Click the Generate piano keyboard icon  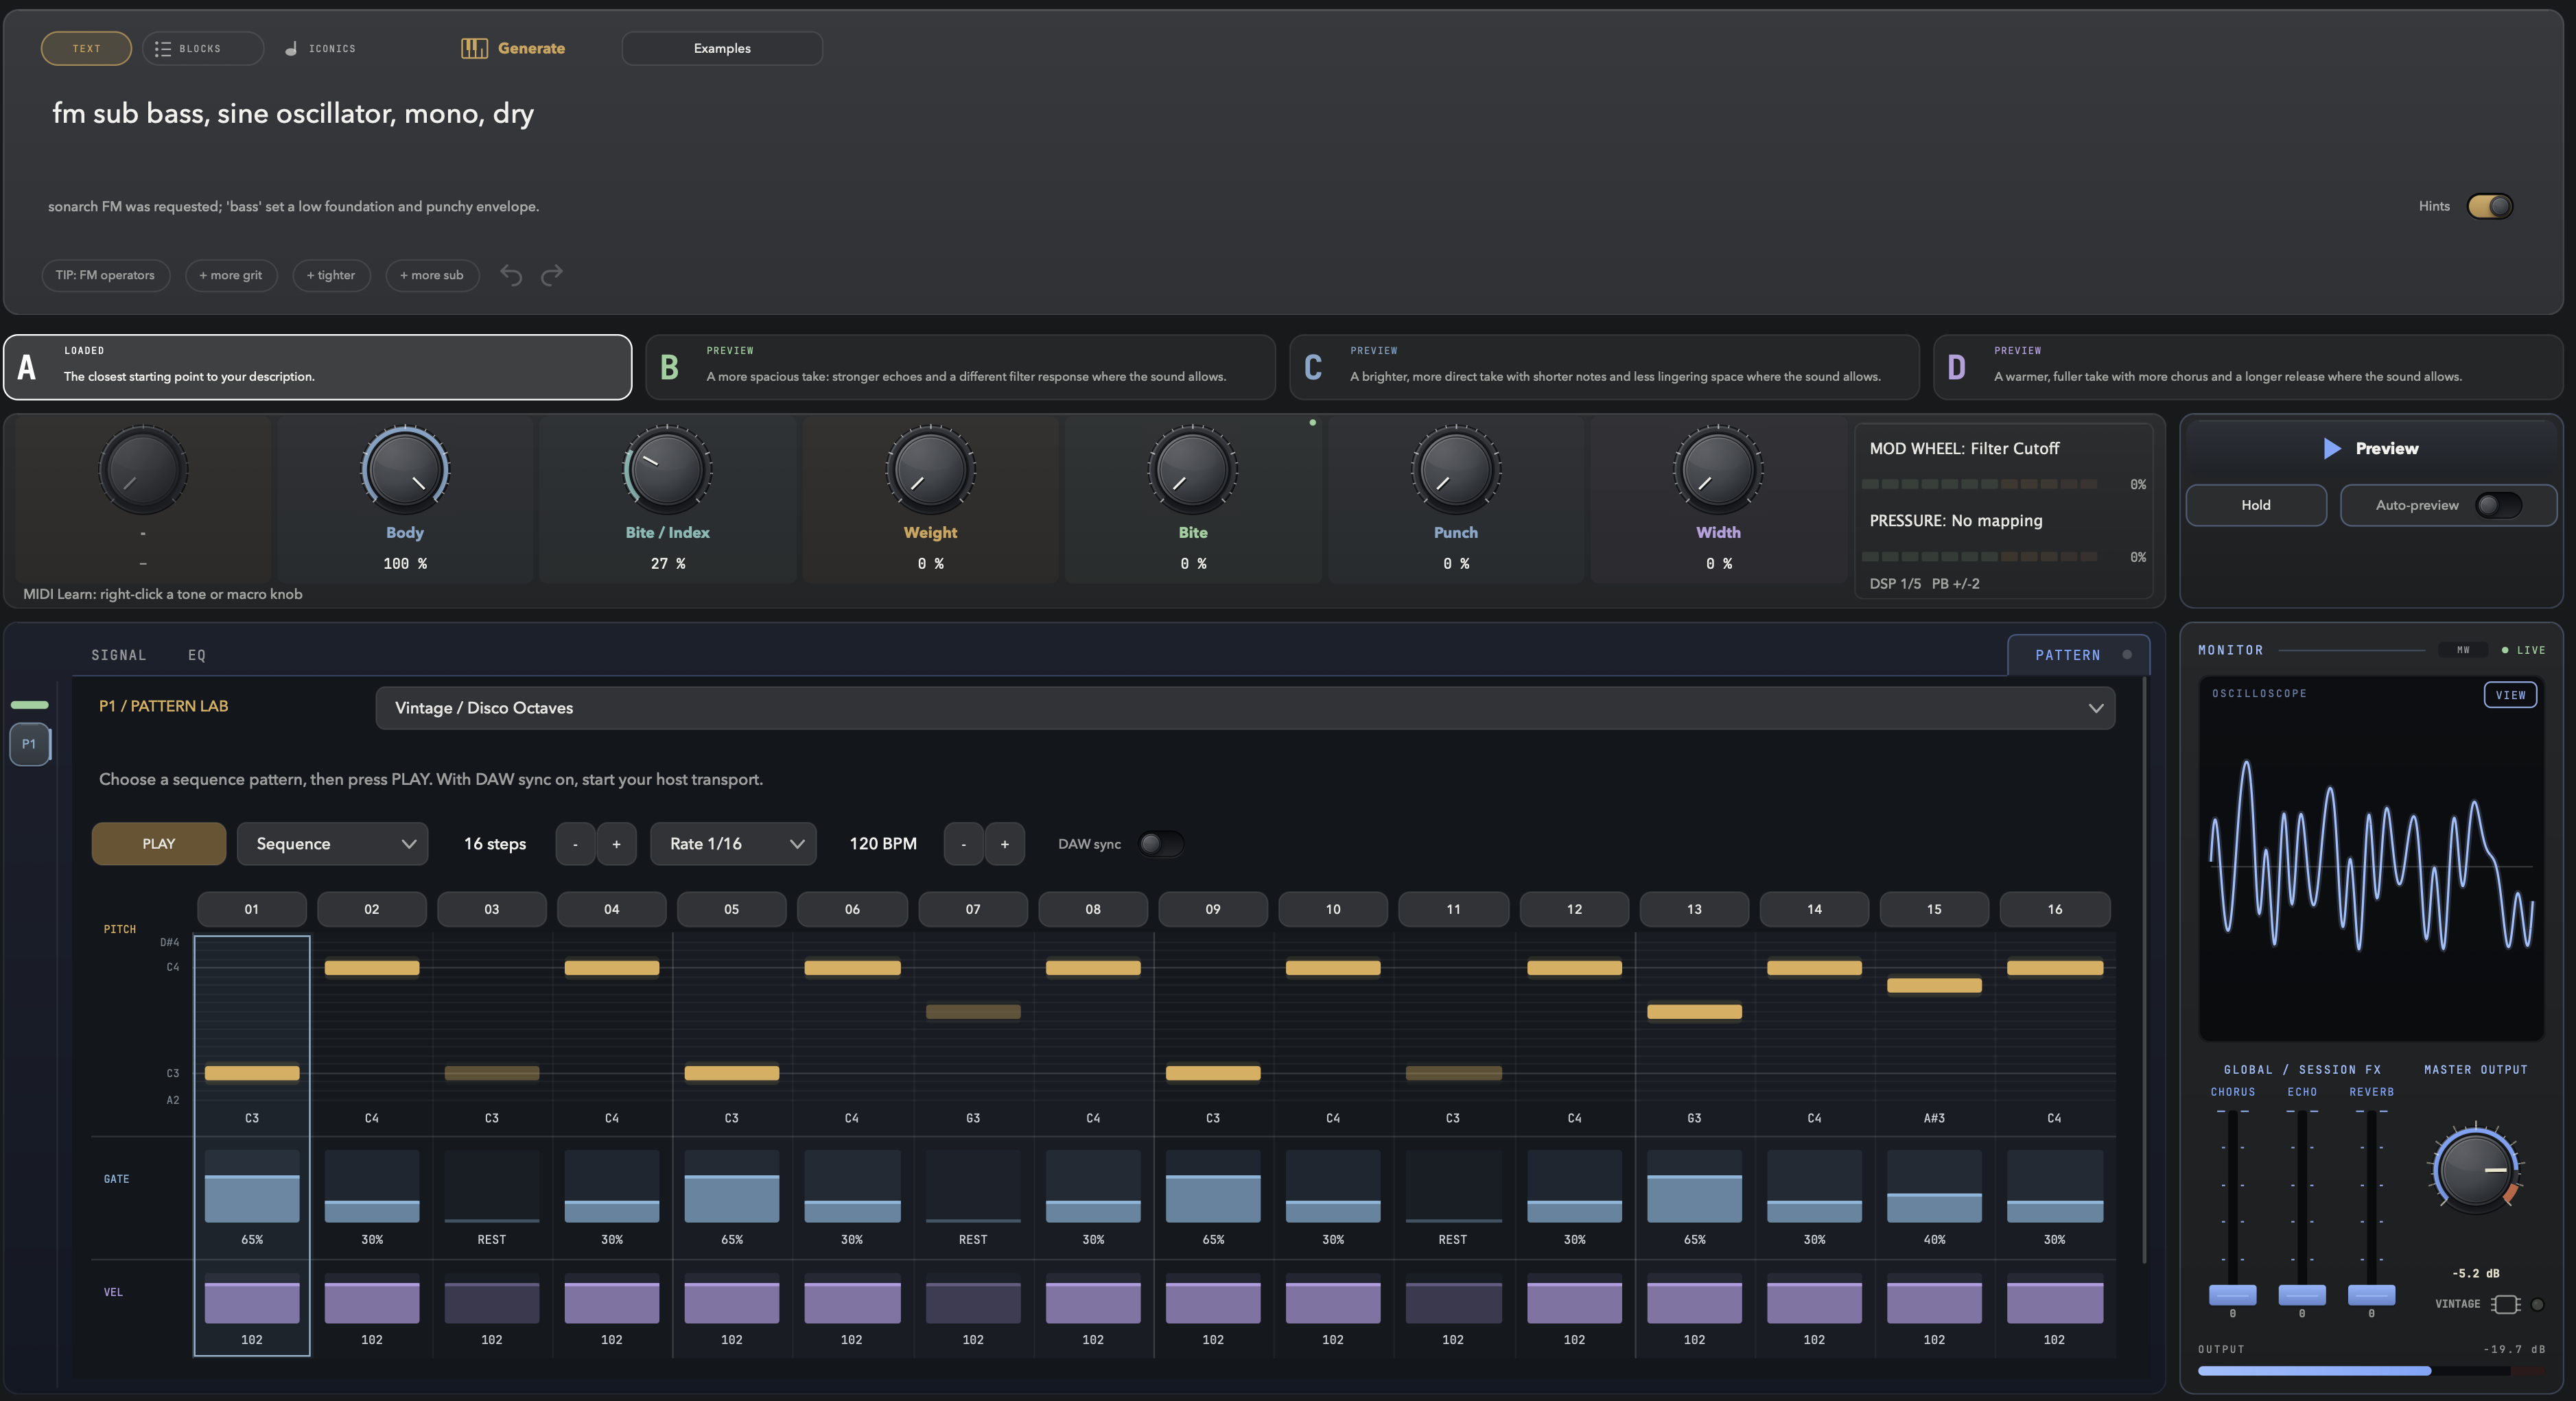pyautogui.click(x=474, y=48)
